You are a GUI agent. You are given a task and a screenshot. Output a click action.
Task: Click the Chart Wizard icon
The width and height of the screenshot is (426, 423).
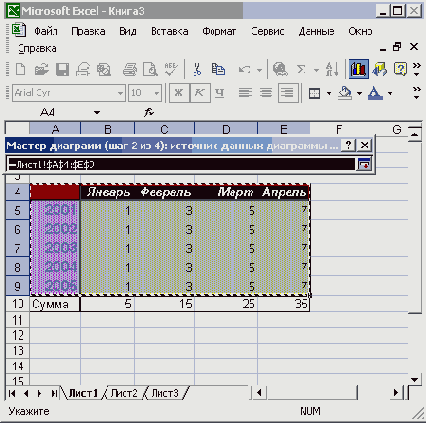point(359,69)
